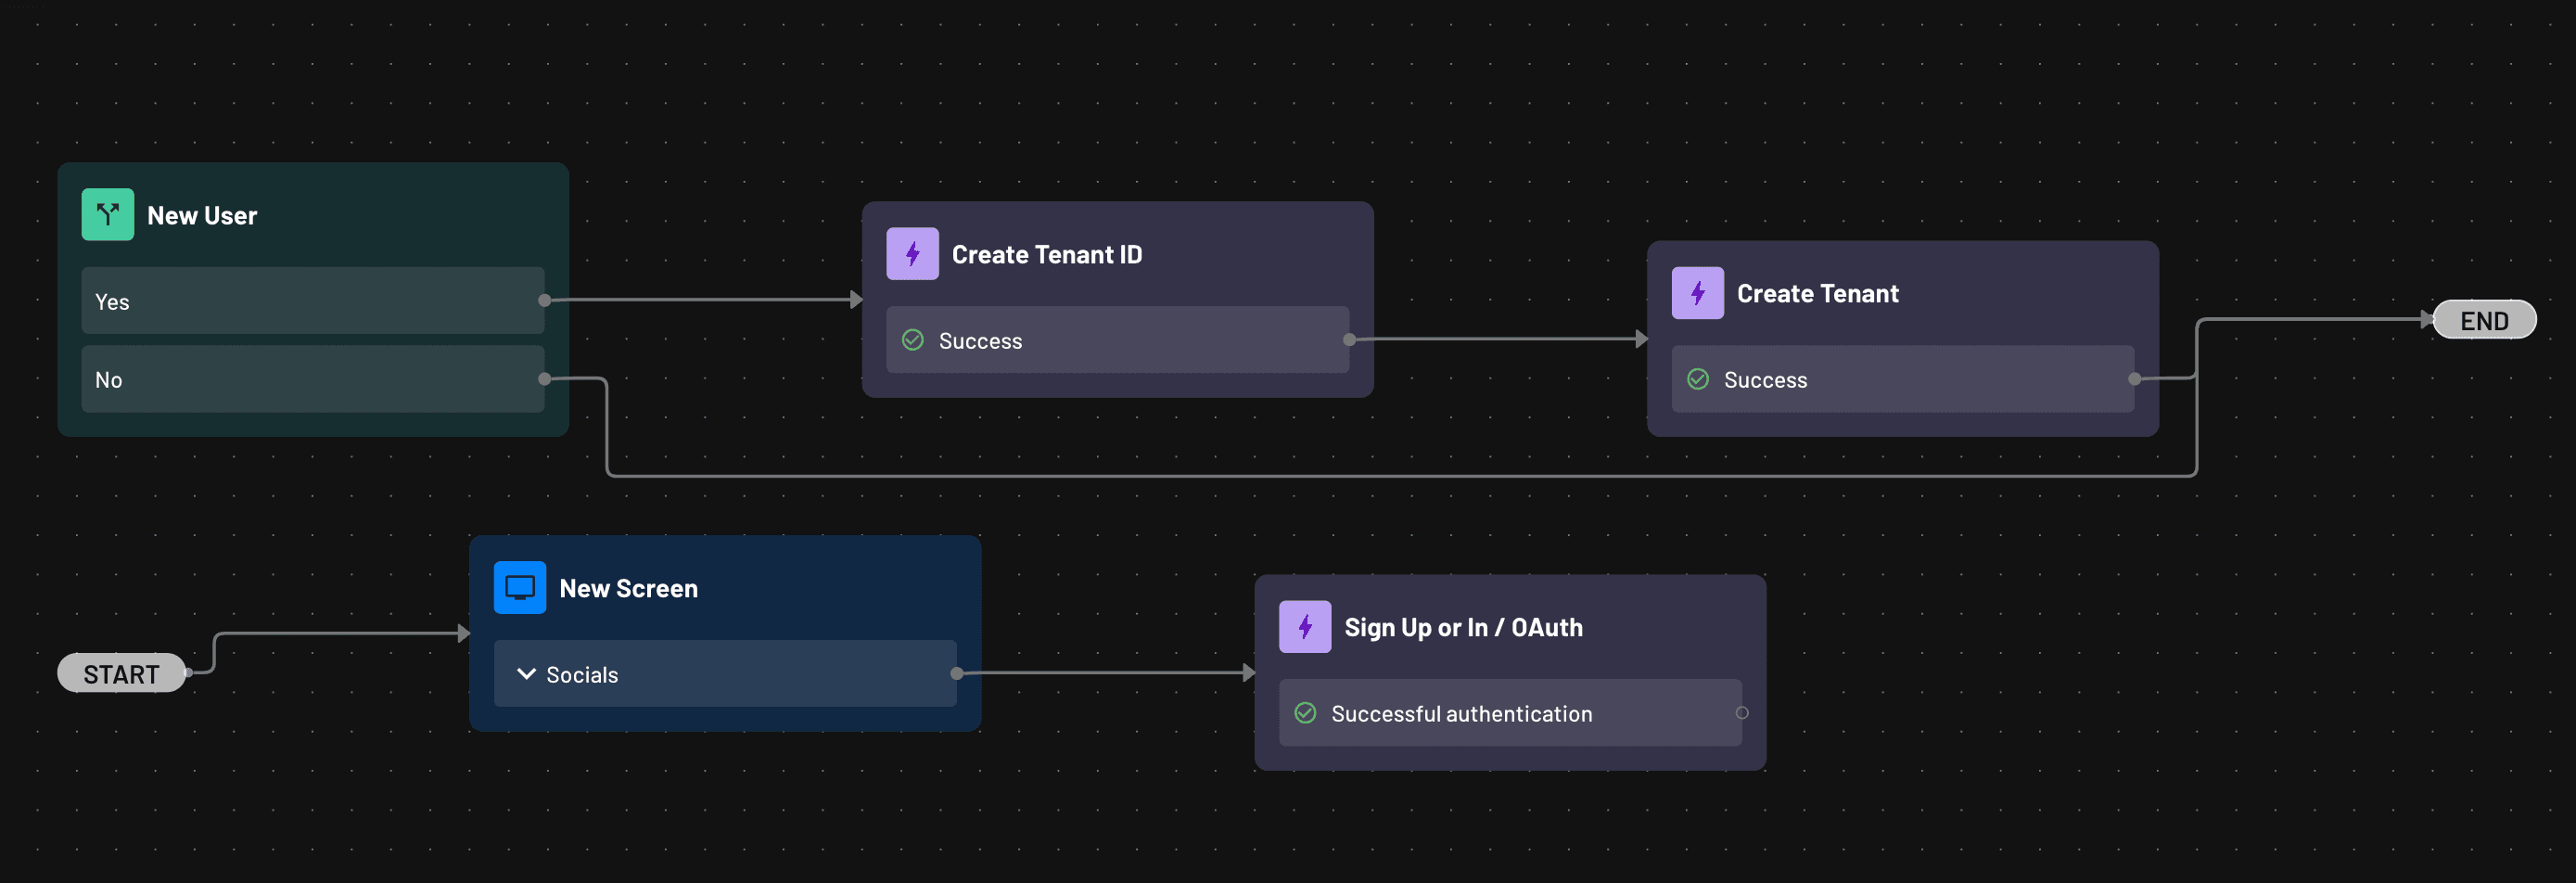The height and width of the screenshot is (883, 2576).
Task: Click the output dot of Create Tenant Success
Action: click(x=2134, y=379)
